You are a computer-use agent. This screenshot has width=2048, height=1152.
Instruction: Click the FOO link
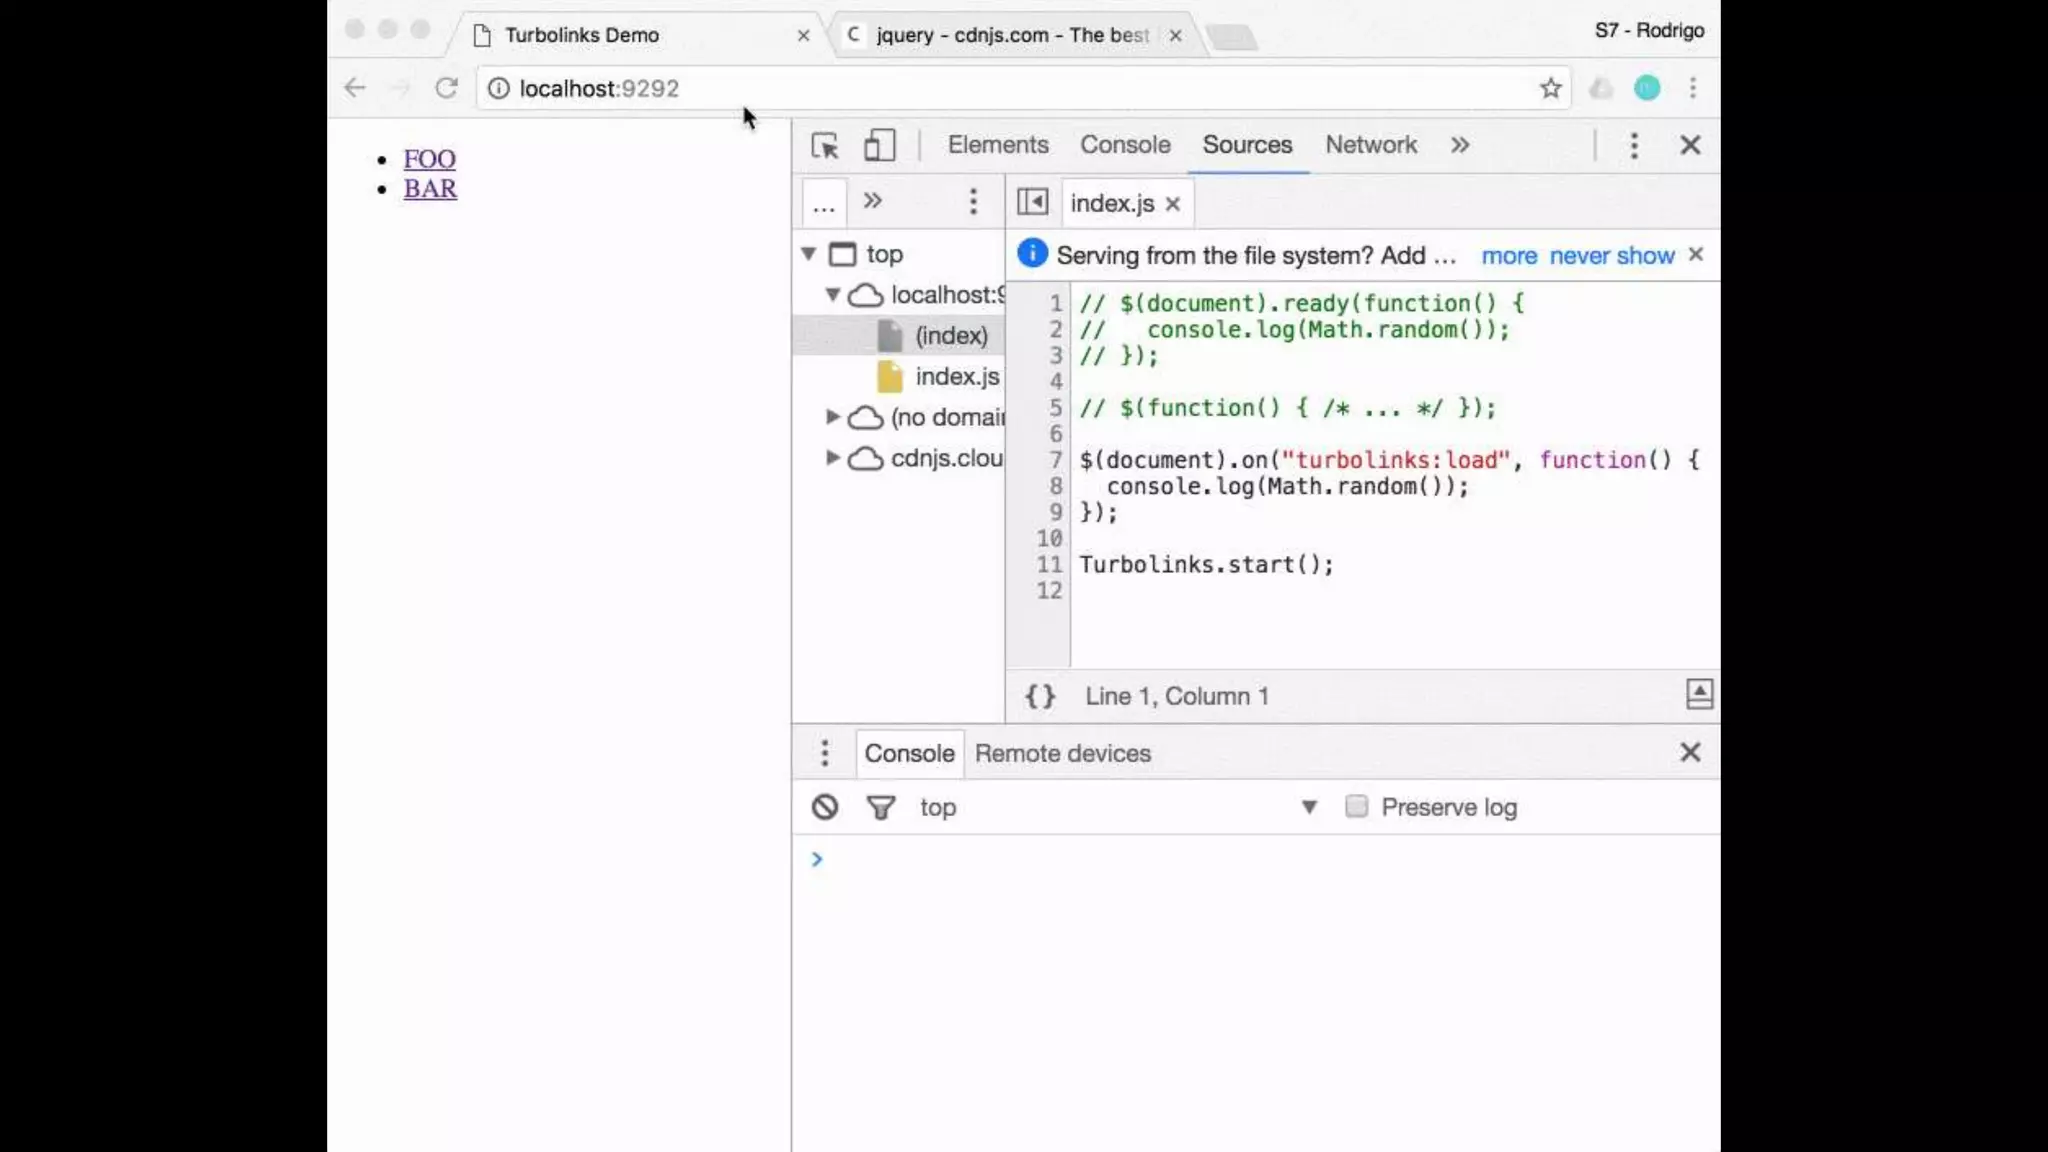(429, 159)
